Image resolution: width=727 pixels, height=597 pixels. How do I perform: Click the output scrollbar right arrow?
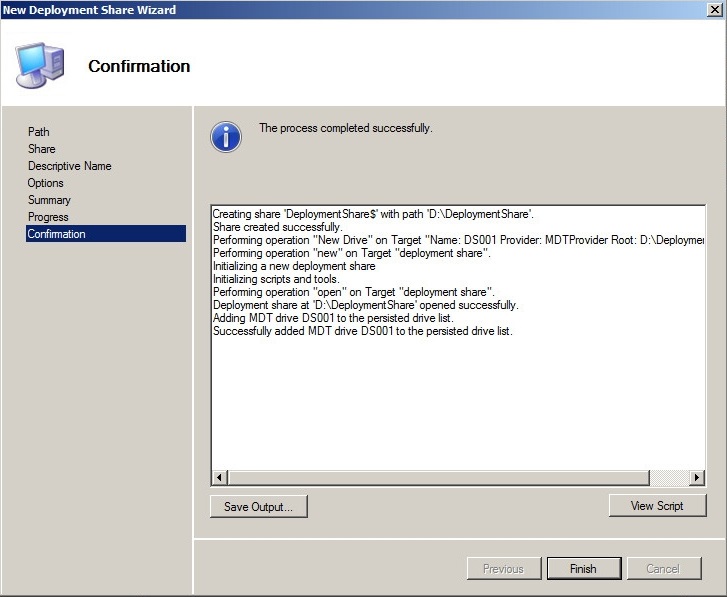(697, 477)
